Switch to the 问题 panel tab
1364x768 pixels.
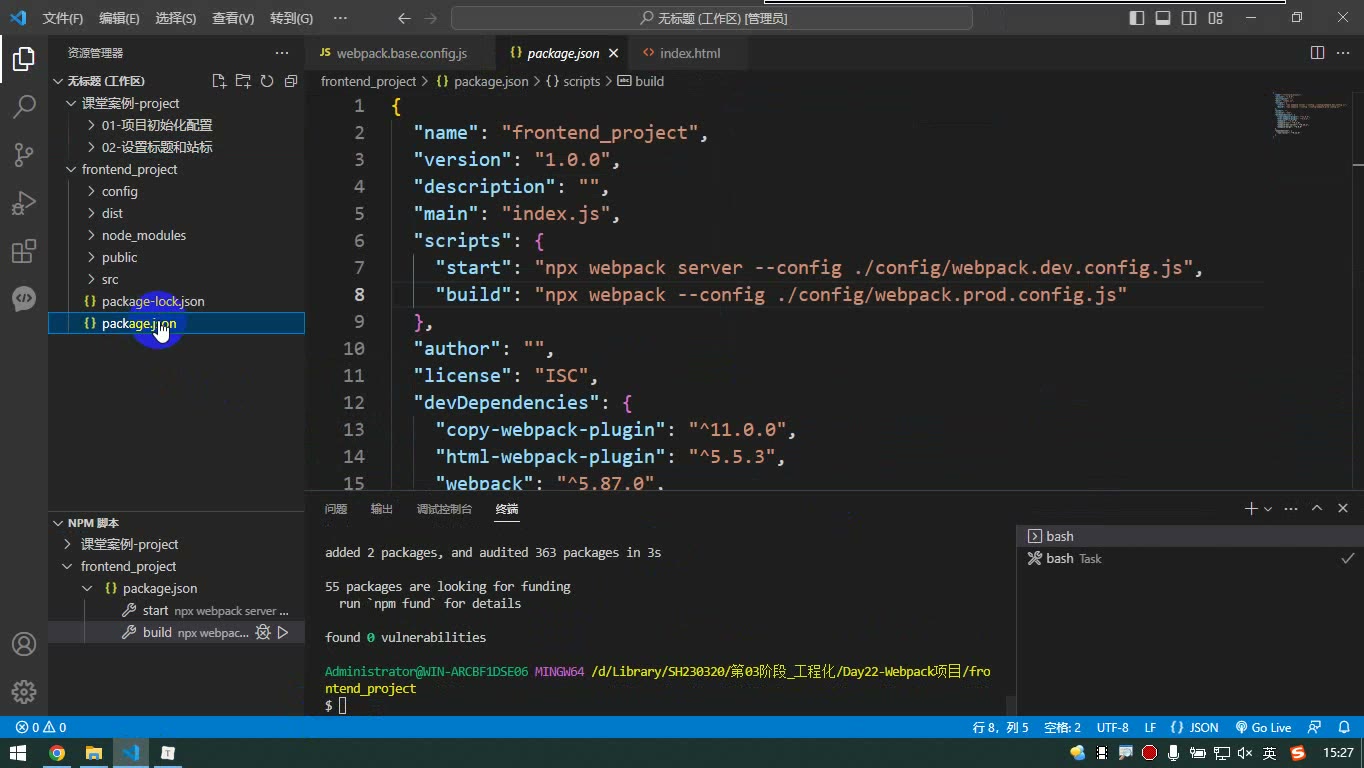point(336,509)
